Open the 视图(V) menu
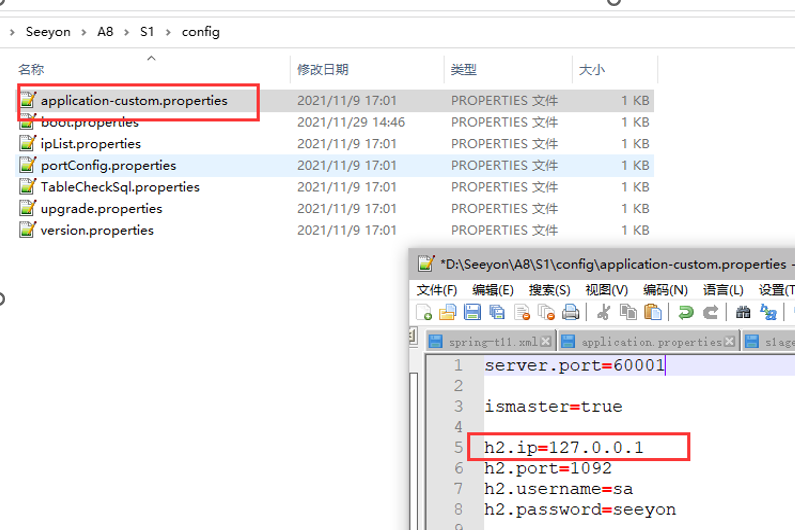 point(606,290)
